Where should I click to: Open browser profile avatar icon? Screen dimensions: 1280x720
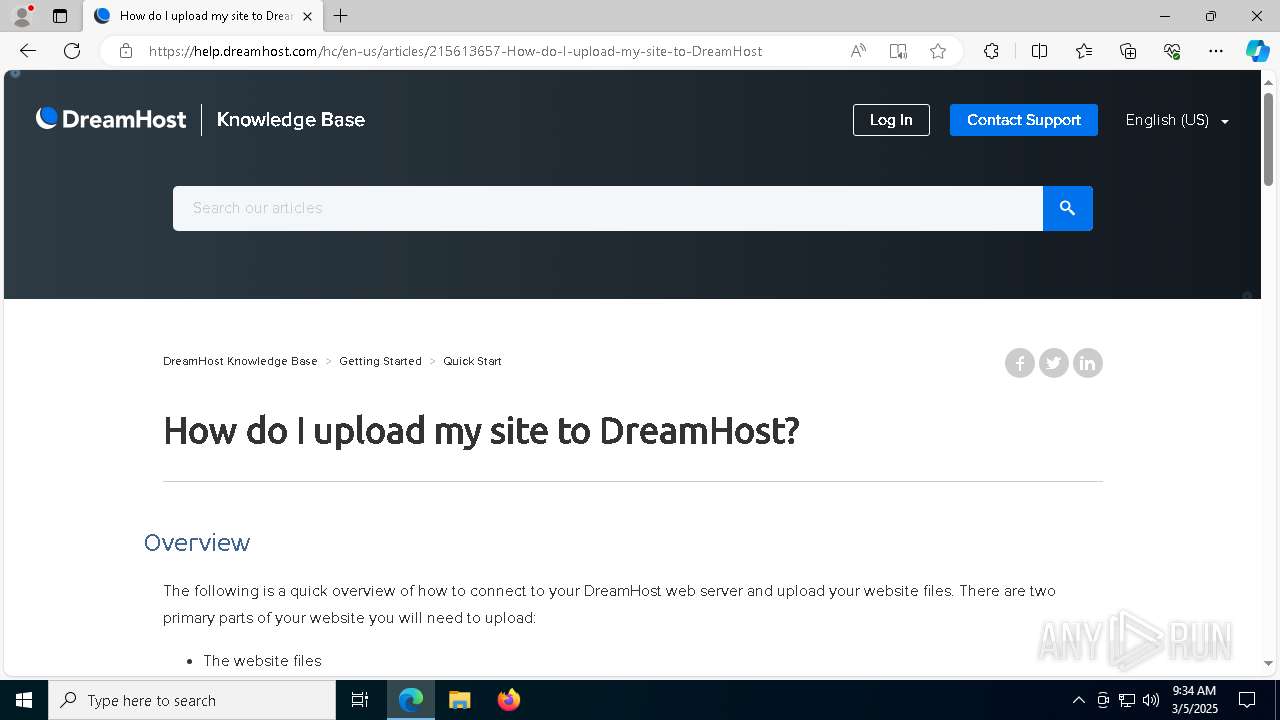click(x=22, y=16)
